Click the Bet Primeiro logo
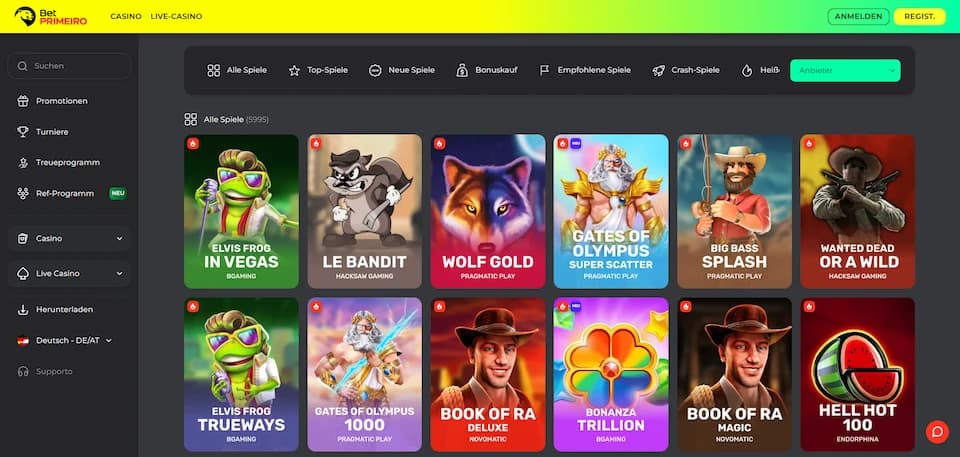 (51, 17)
